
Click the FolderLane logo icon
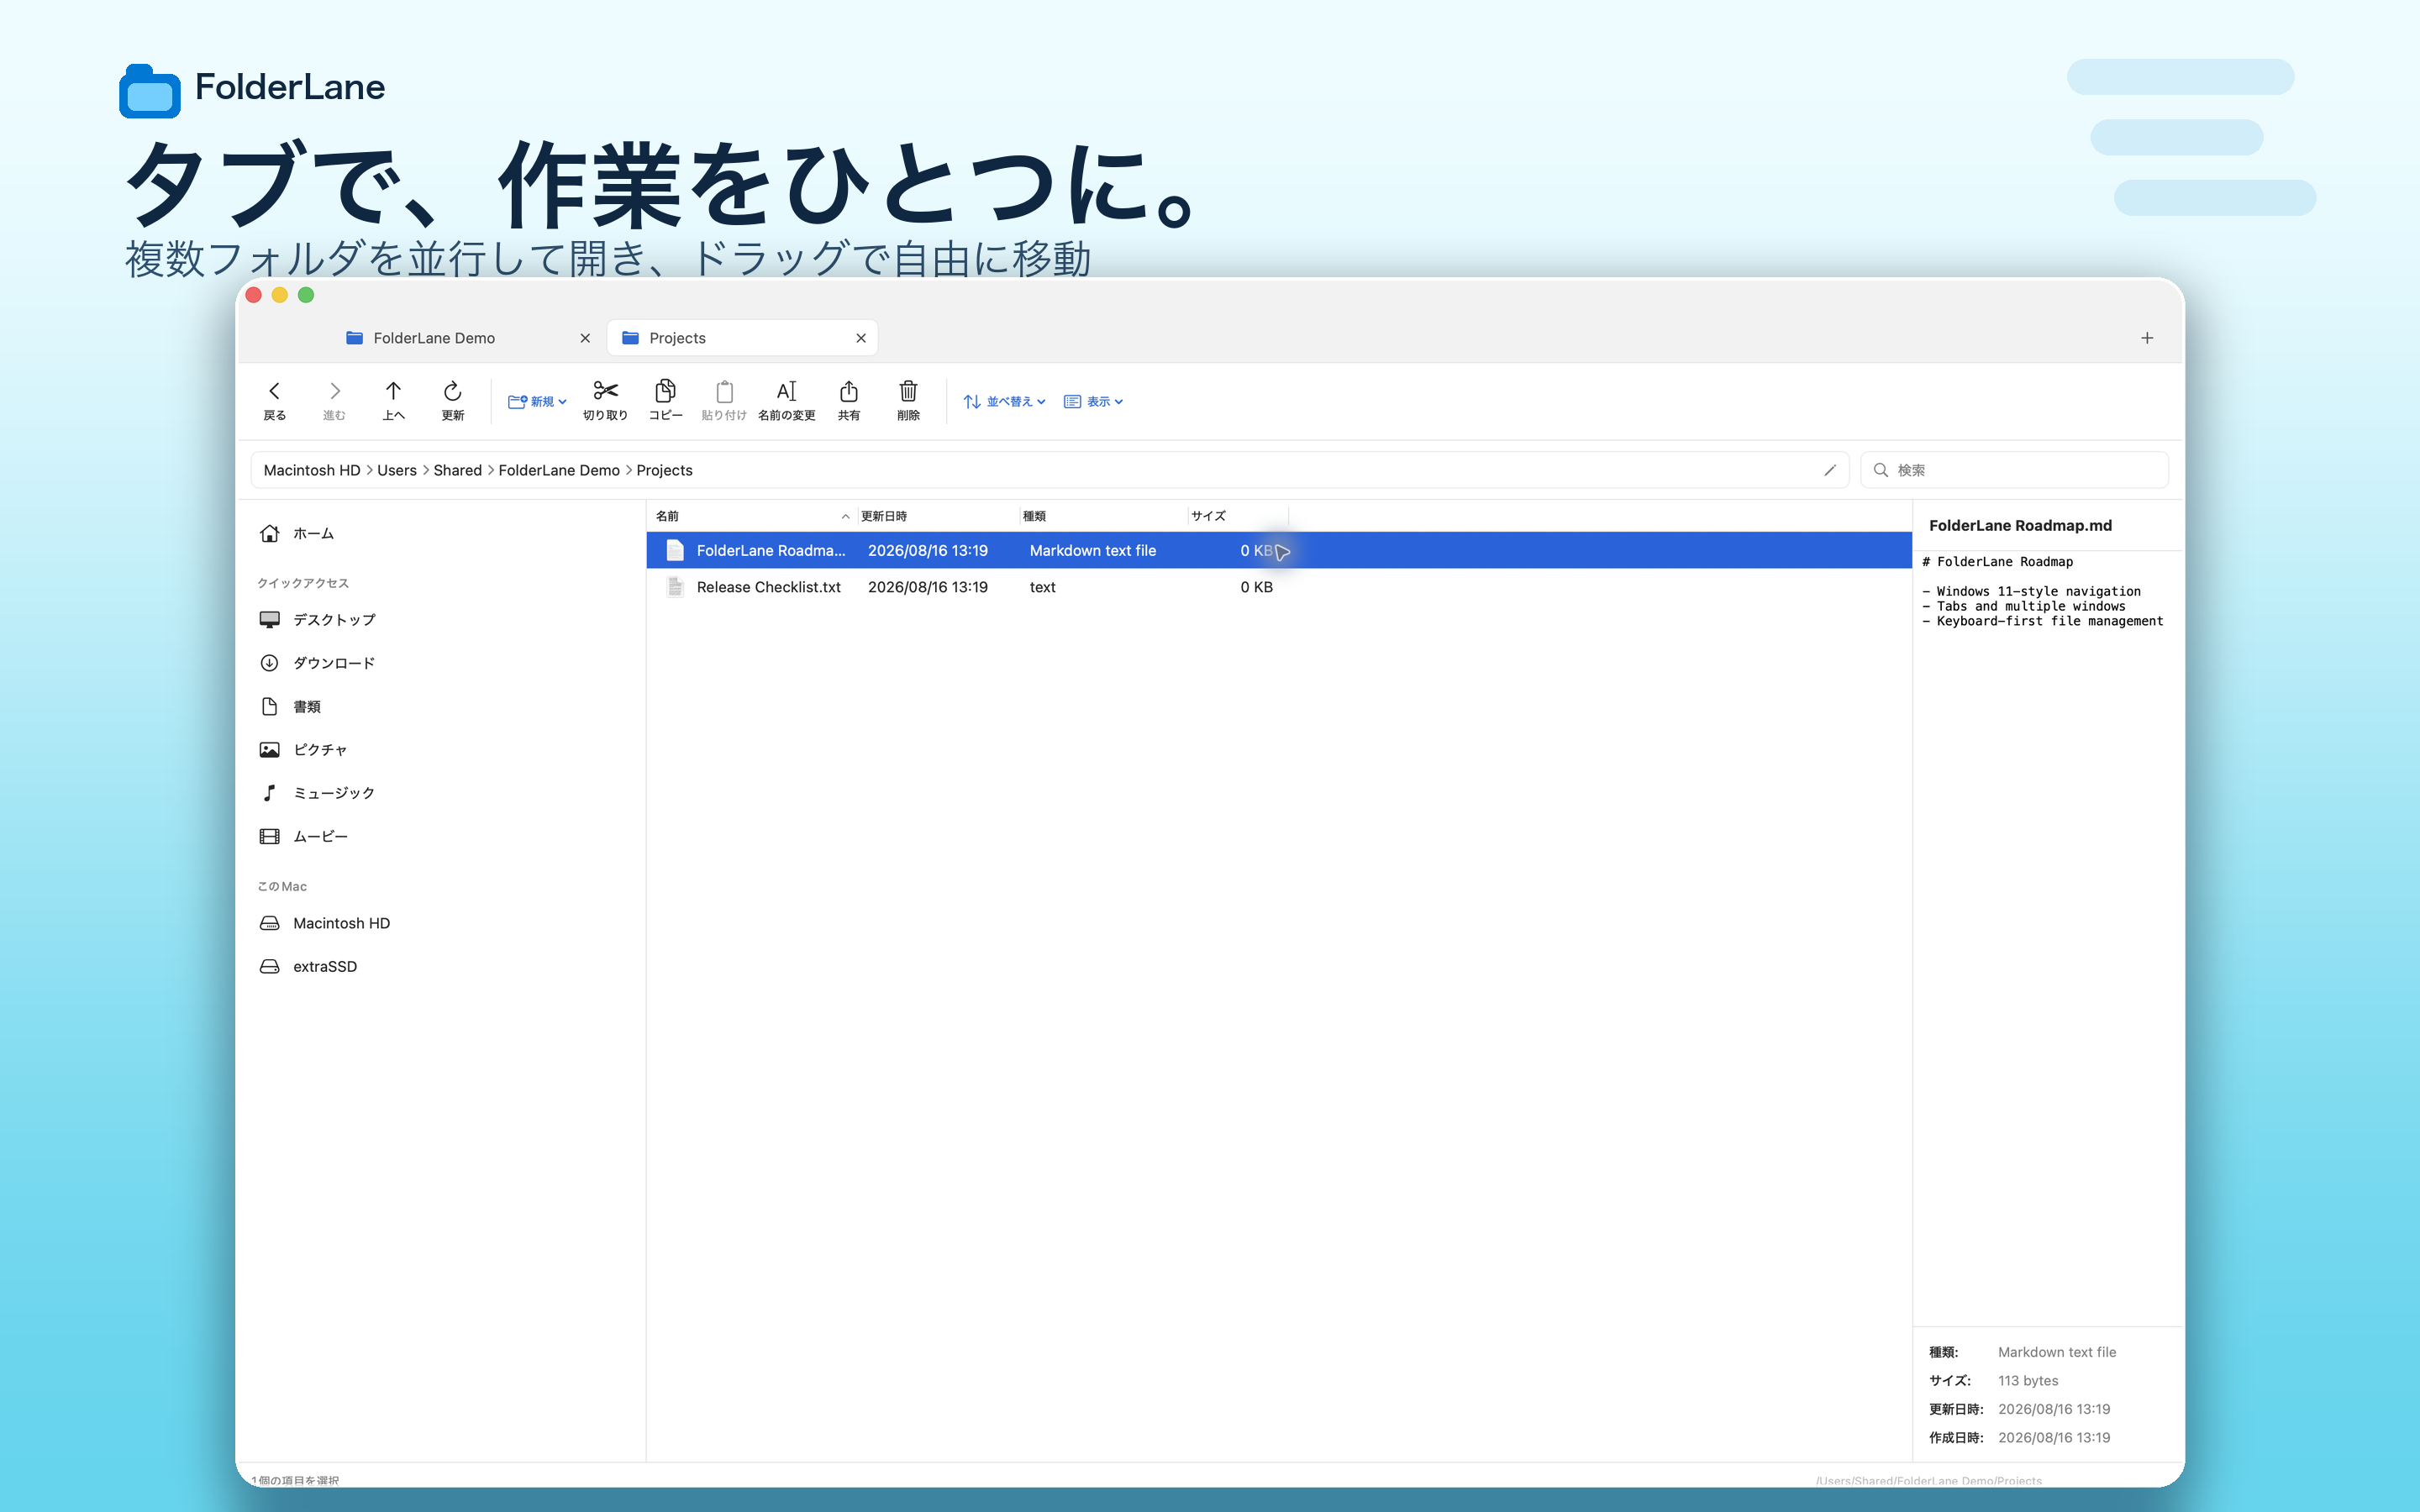[x=150, y=91]
